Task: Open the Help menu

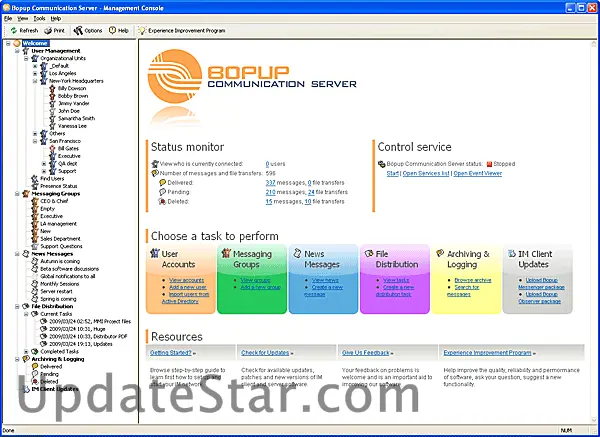Action: [x=56, y=18]
